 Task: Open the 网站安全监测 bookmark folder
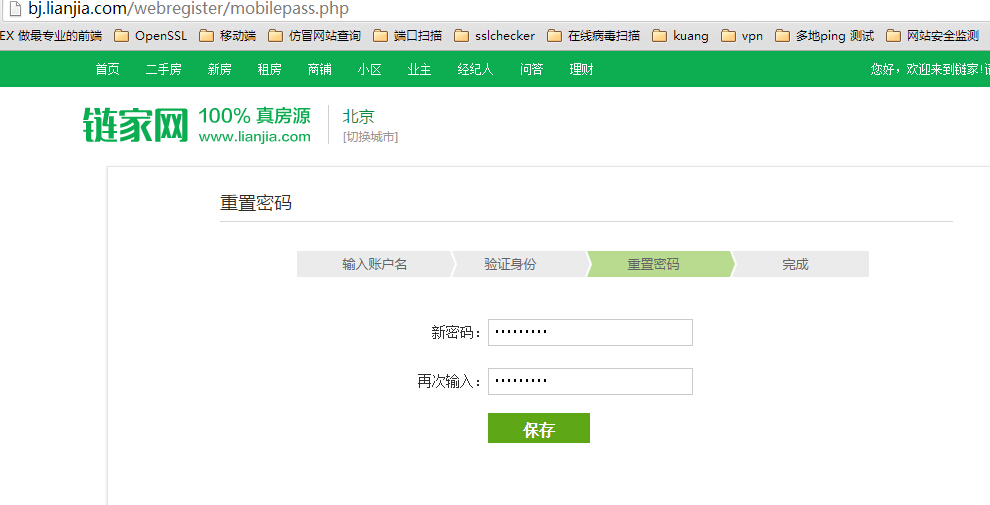(x=933, y=36)
